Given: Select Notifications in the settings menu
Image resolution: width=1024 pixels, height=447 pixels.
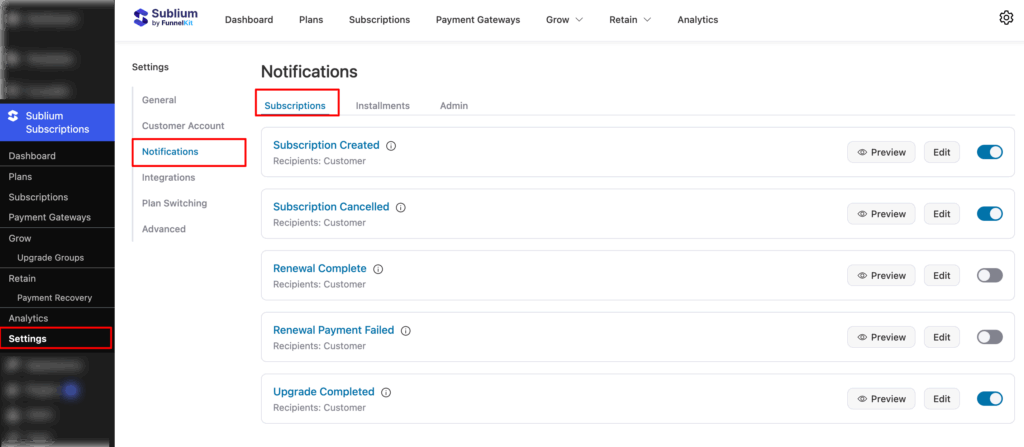Looking at the screenshot, I should [x=170, y=152].
